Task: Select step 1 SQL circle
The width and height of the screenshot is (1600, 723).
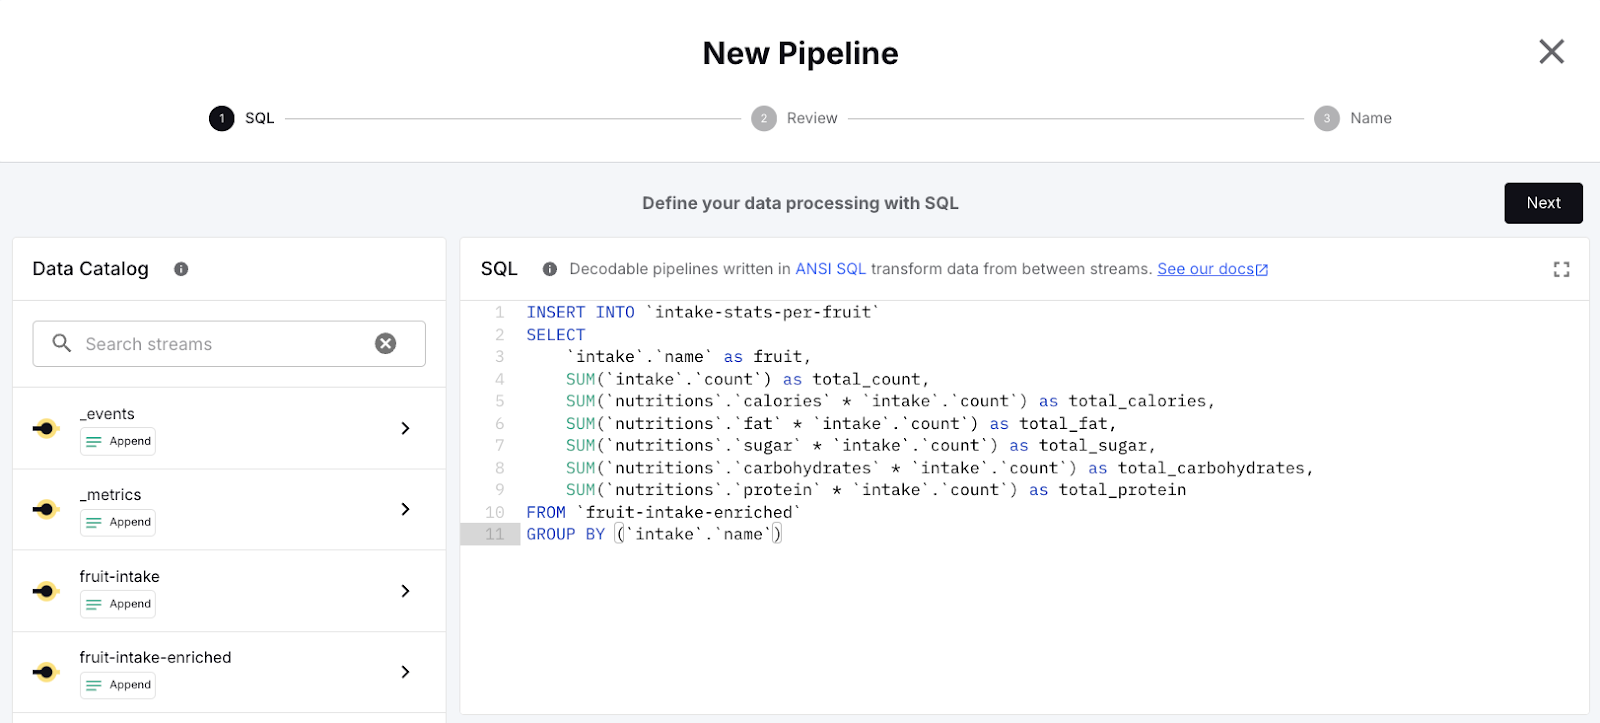Action: point(221,118)
